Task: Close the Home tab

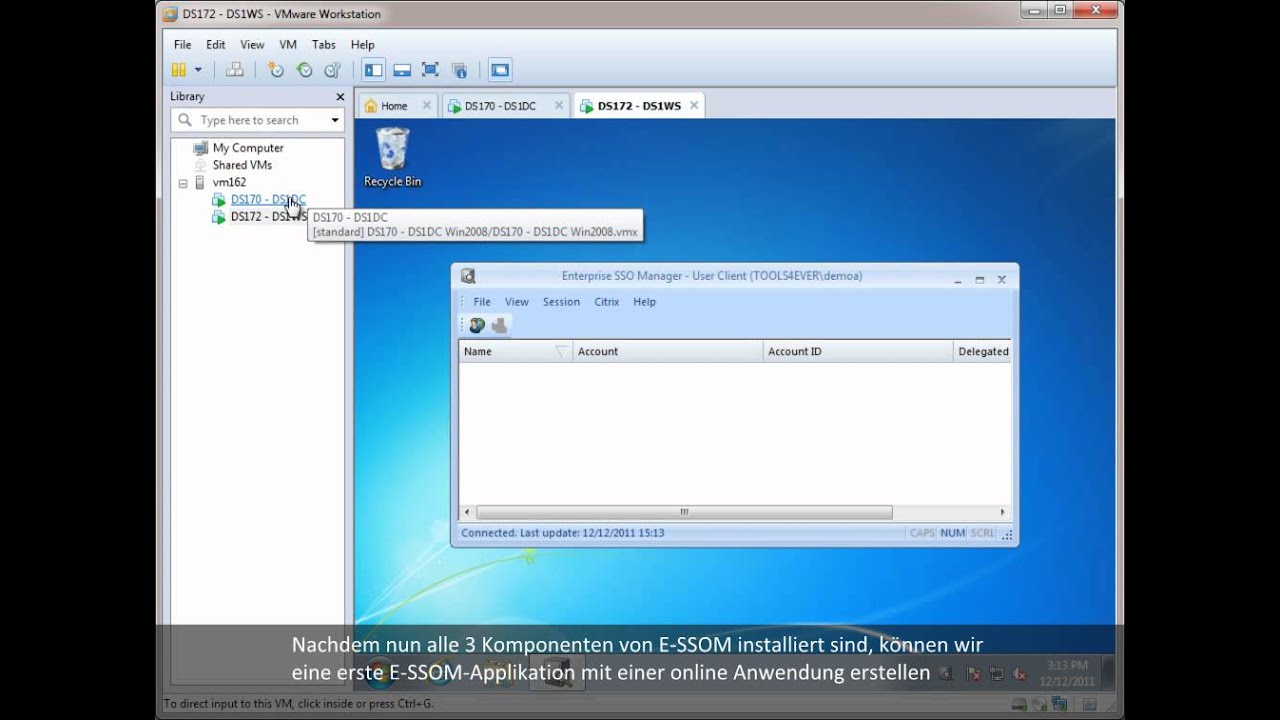Action: (426, 105)
